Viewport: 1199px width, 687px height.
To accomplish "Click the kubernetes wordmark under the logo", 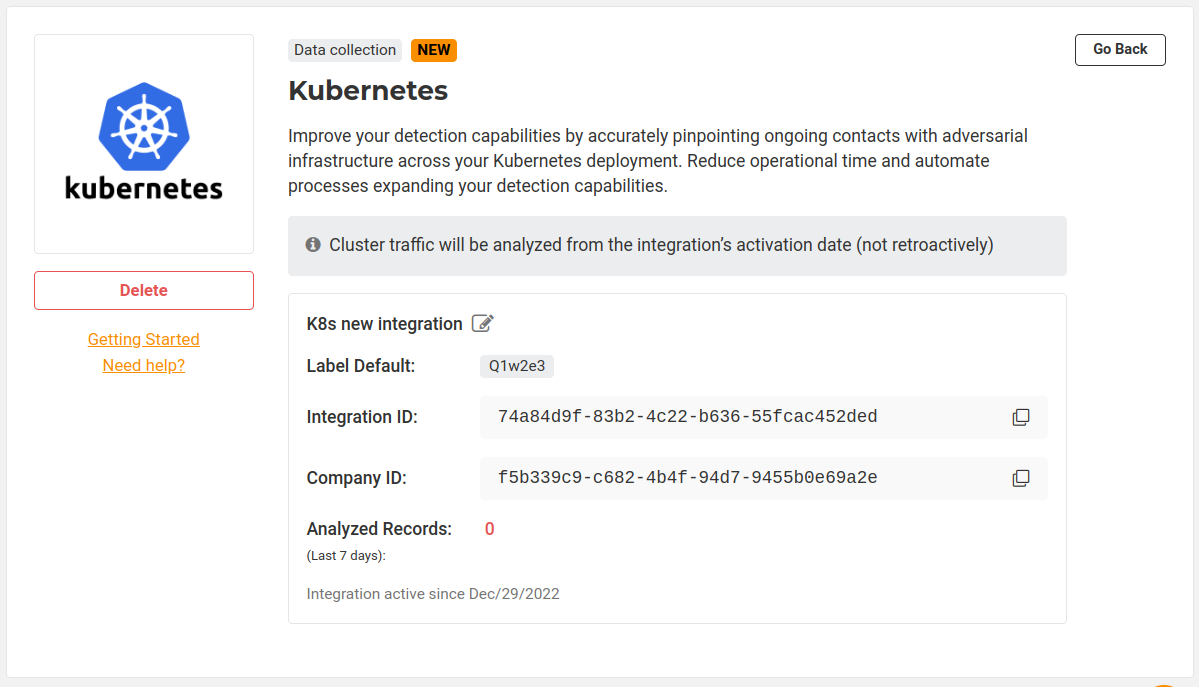I will click(x=144, y=187).
